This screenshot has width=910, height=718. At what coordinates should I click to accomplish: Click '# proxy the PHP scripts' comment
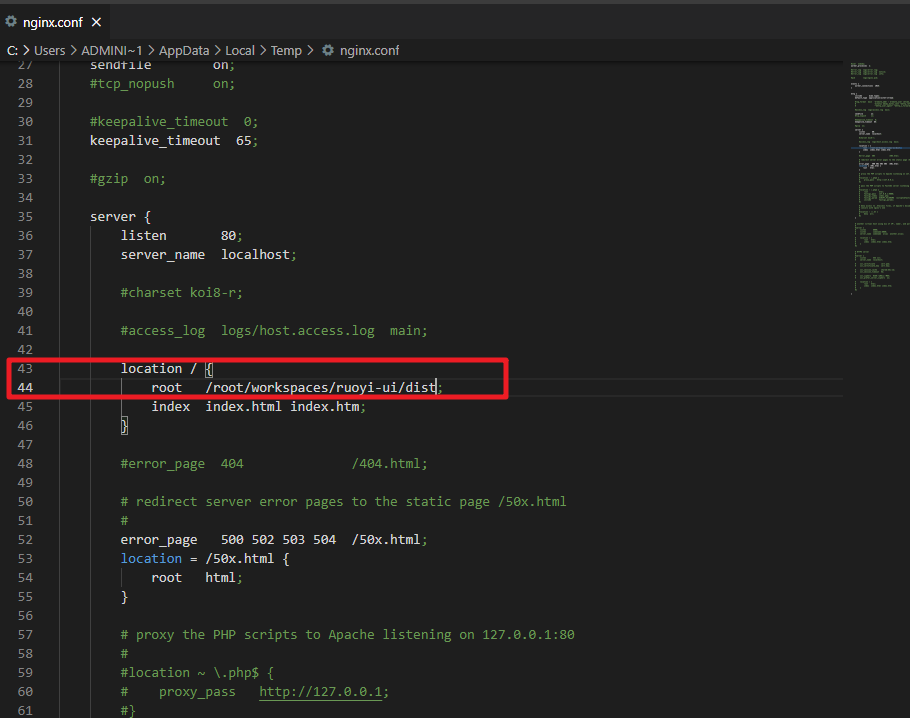click(347, 634)
